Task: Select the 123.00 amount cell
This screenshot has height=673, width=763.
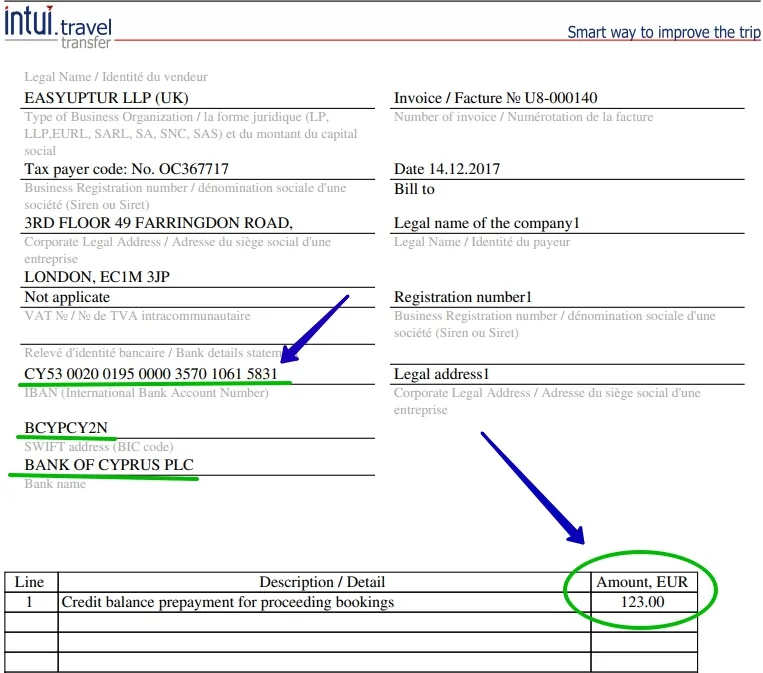Action: point(643,602)
